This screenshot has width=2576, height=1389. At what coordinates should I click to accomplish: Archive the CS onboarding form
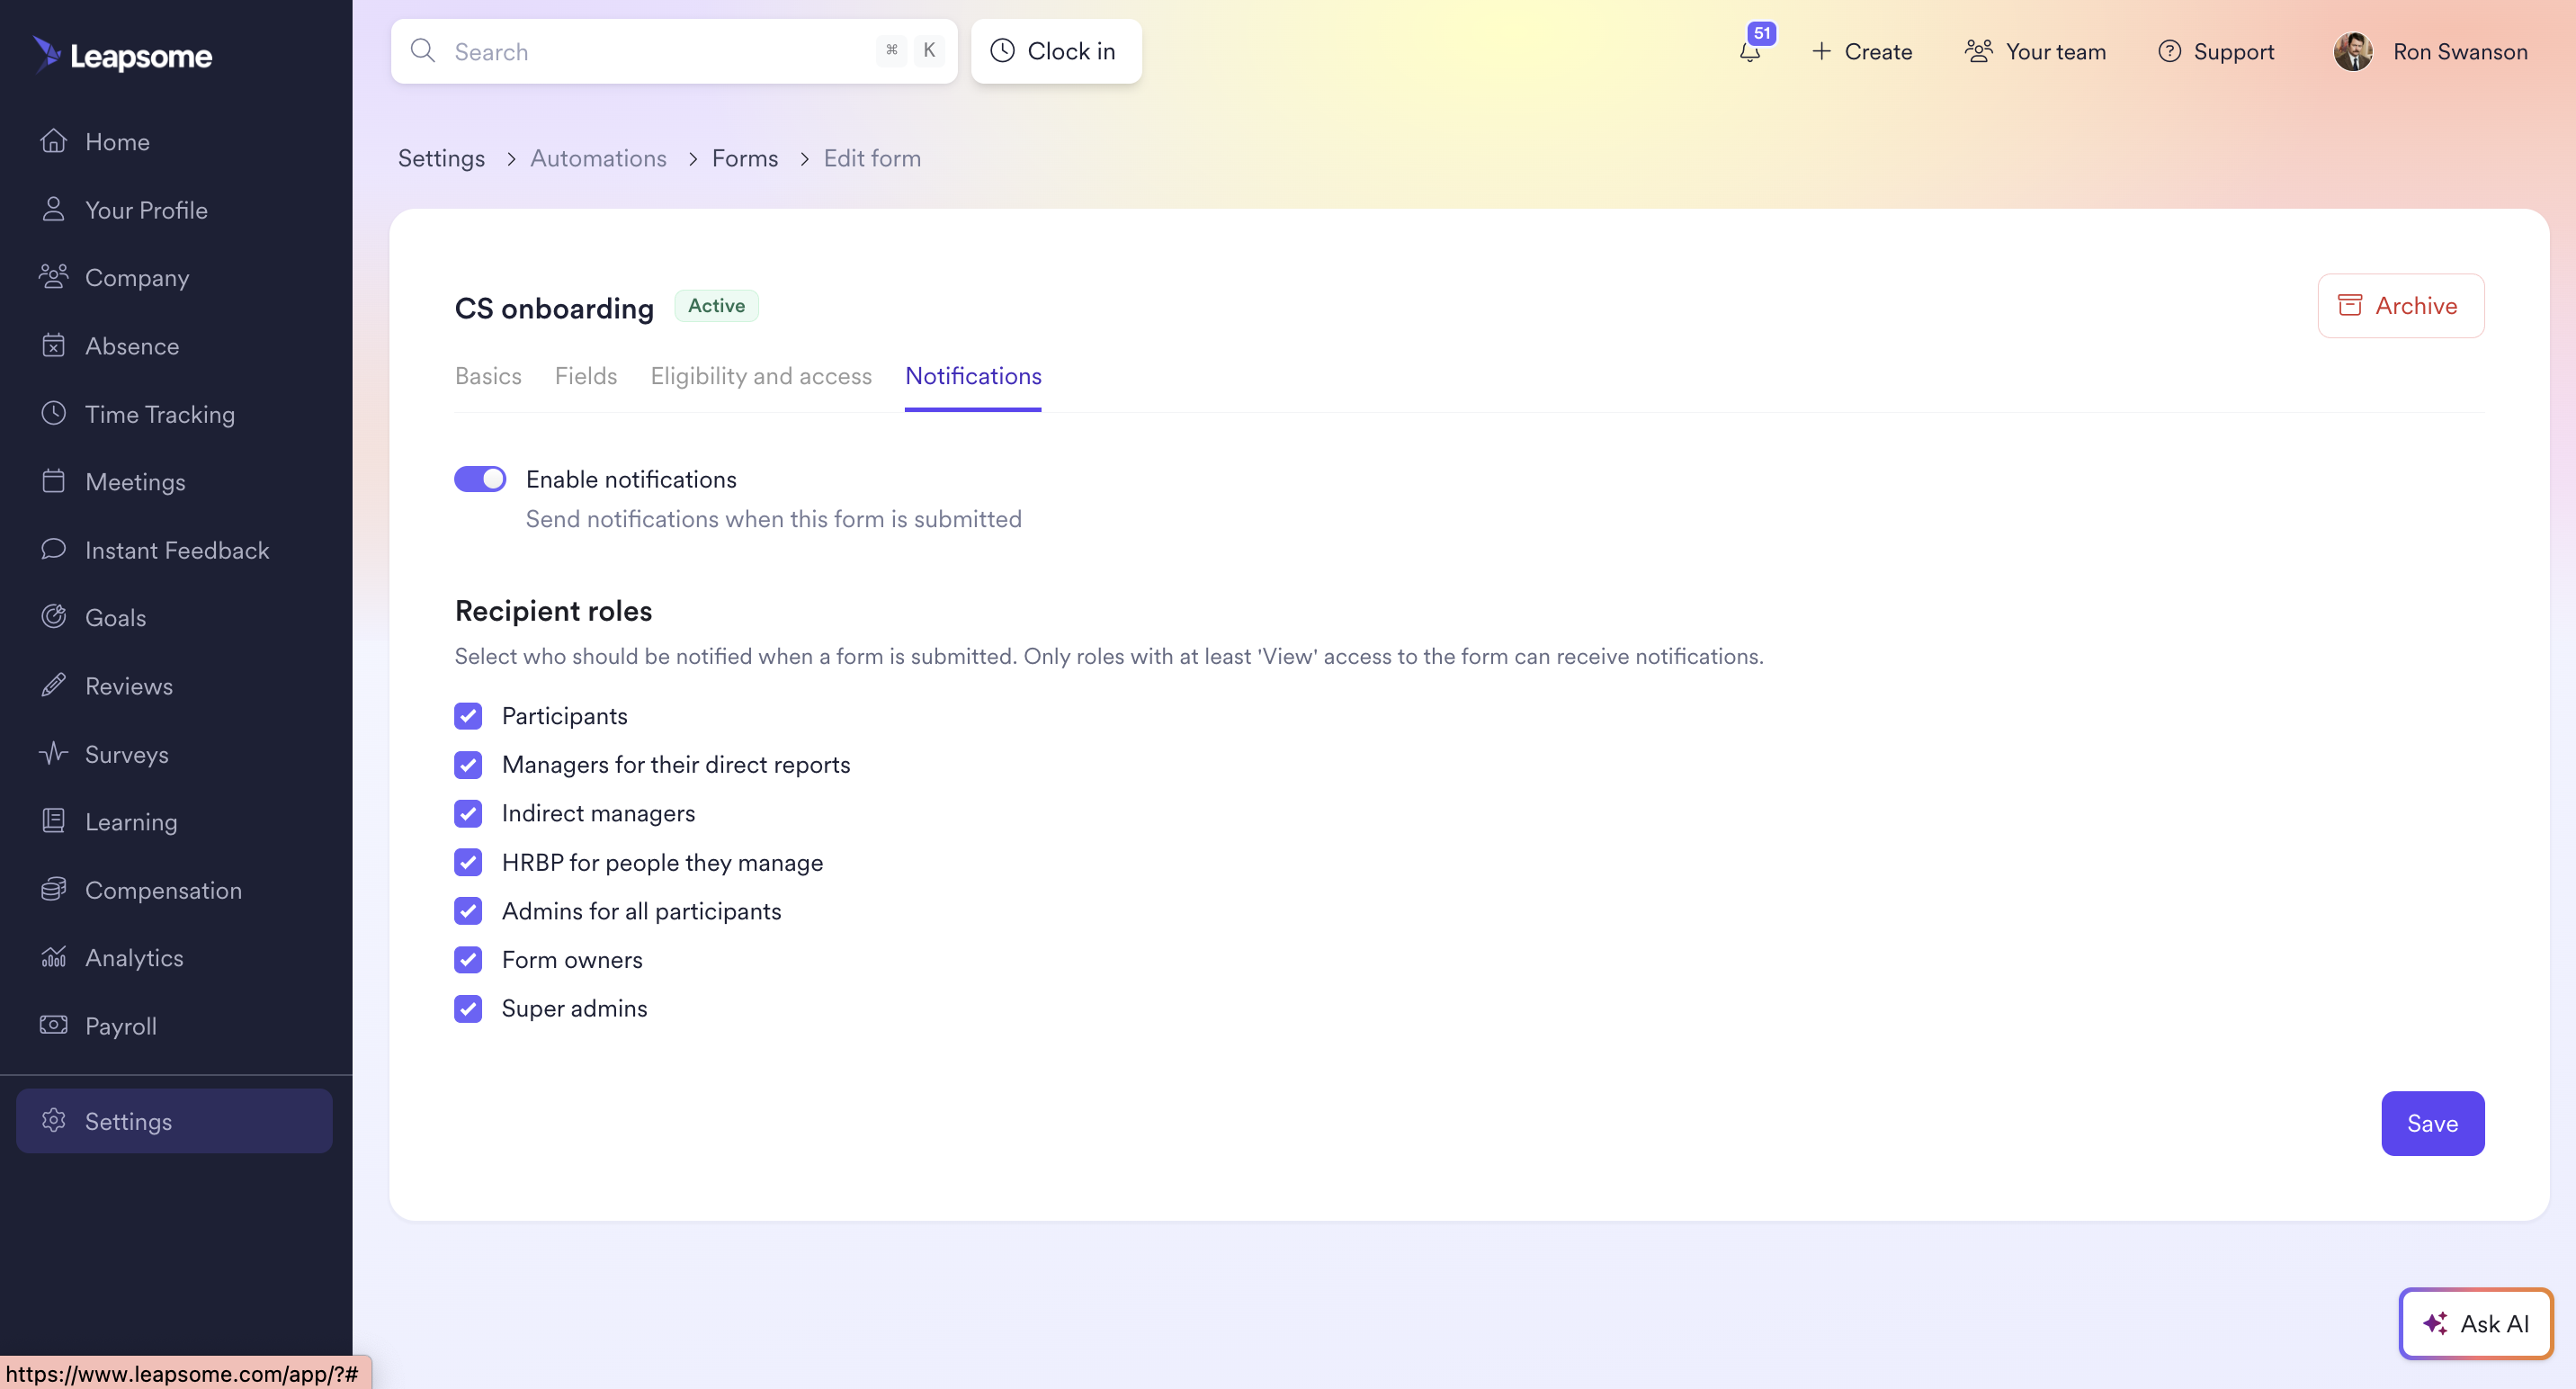2400,306
